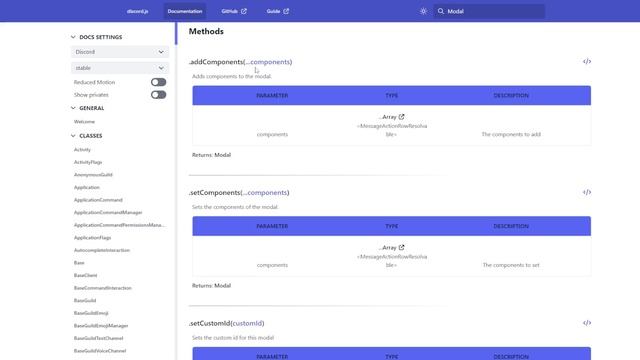Click 'Adds components to the modal' text

tap(232, 76)
